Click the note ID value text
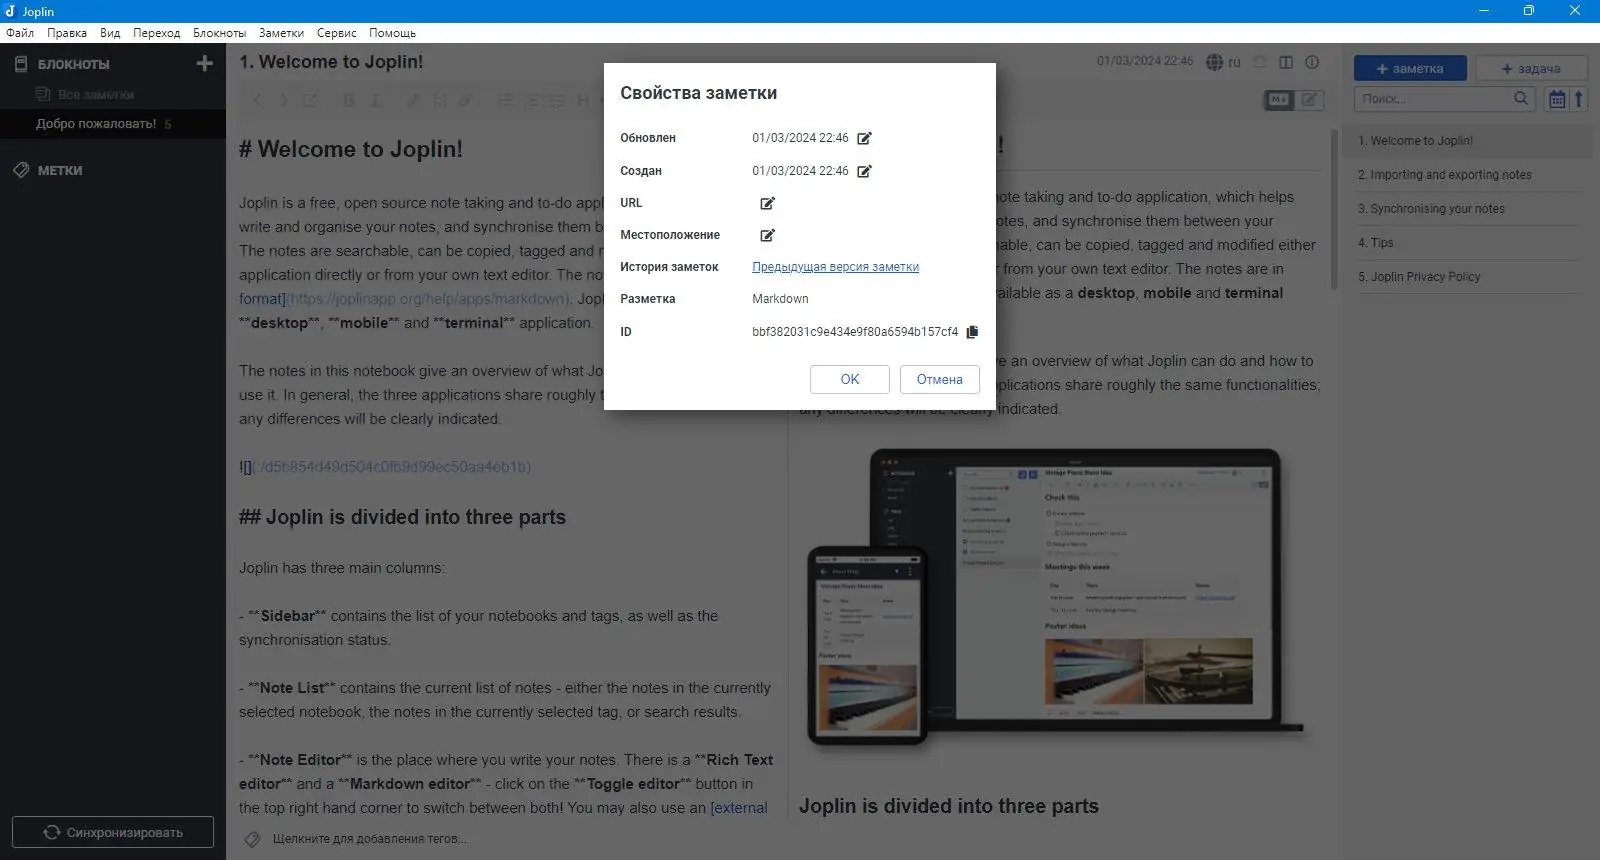 pyautogui.click(x=855, y=332)
